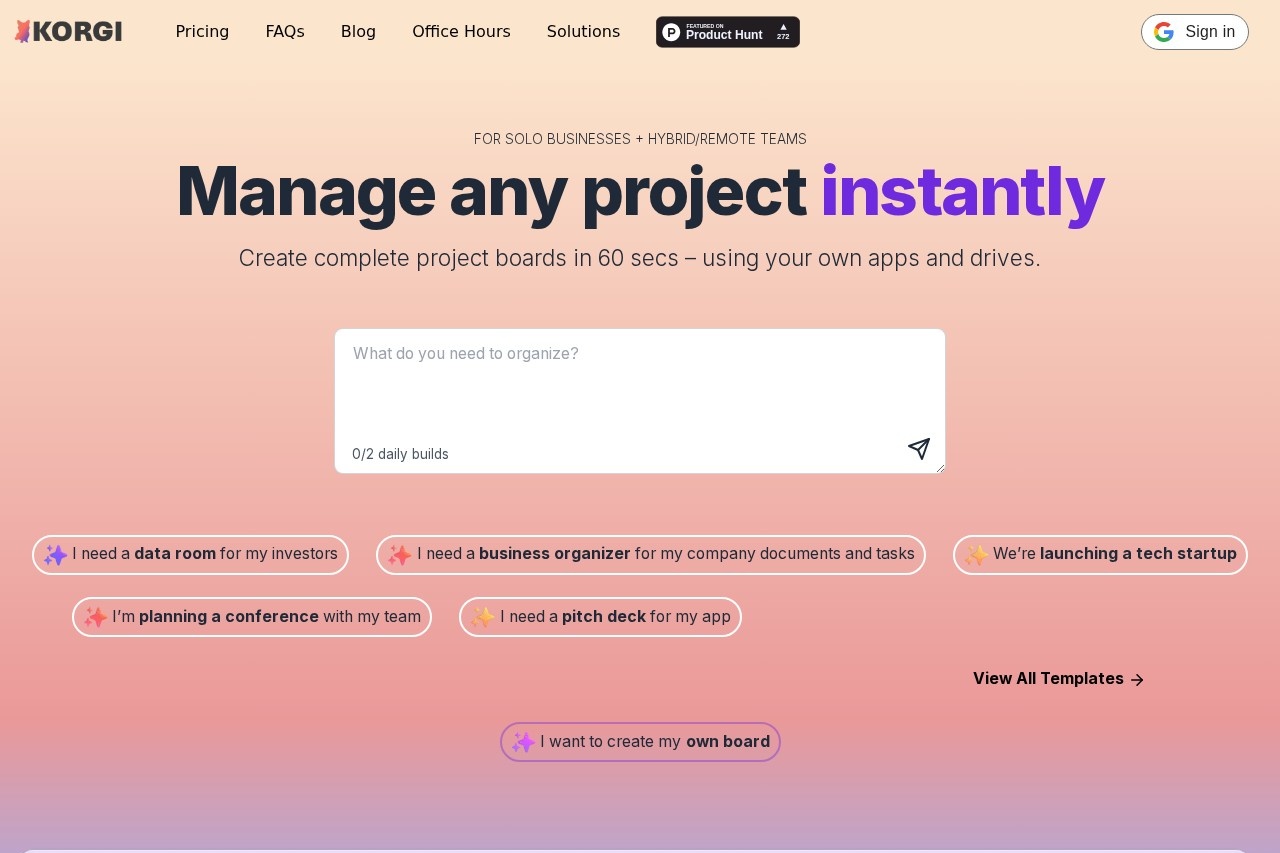The image size is (1280, 853).
Task: Choose the planning a conference suggestion
Action: 252,617
